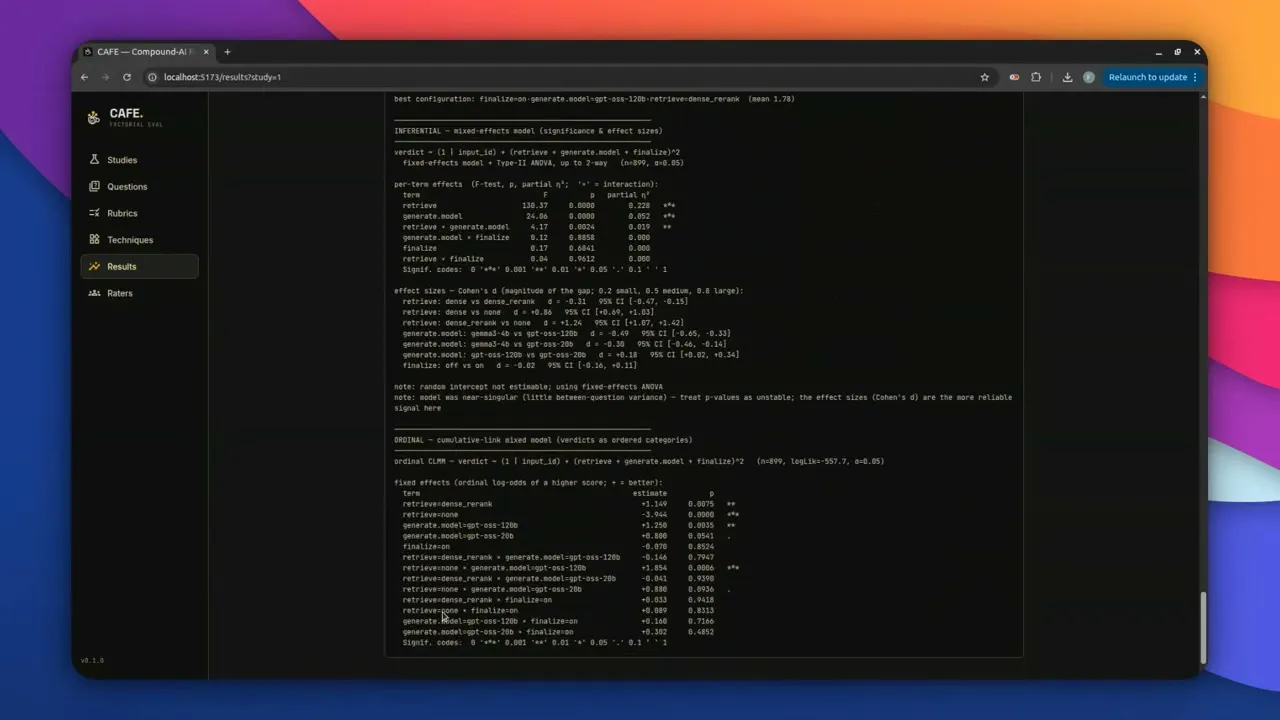The width and height of the screenshot is (1280, 720).
Task: Navigate to Raters in sidebar
Action: [x=139, y=293]
